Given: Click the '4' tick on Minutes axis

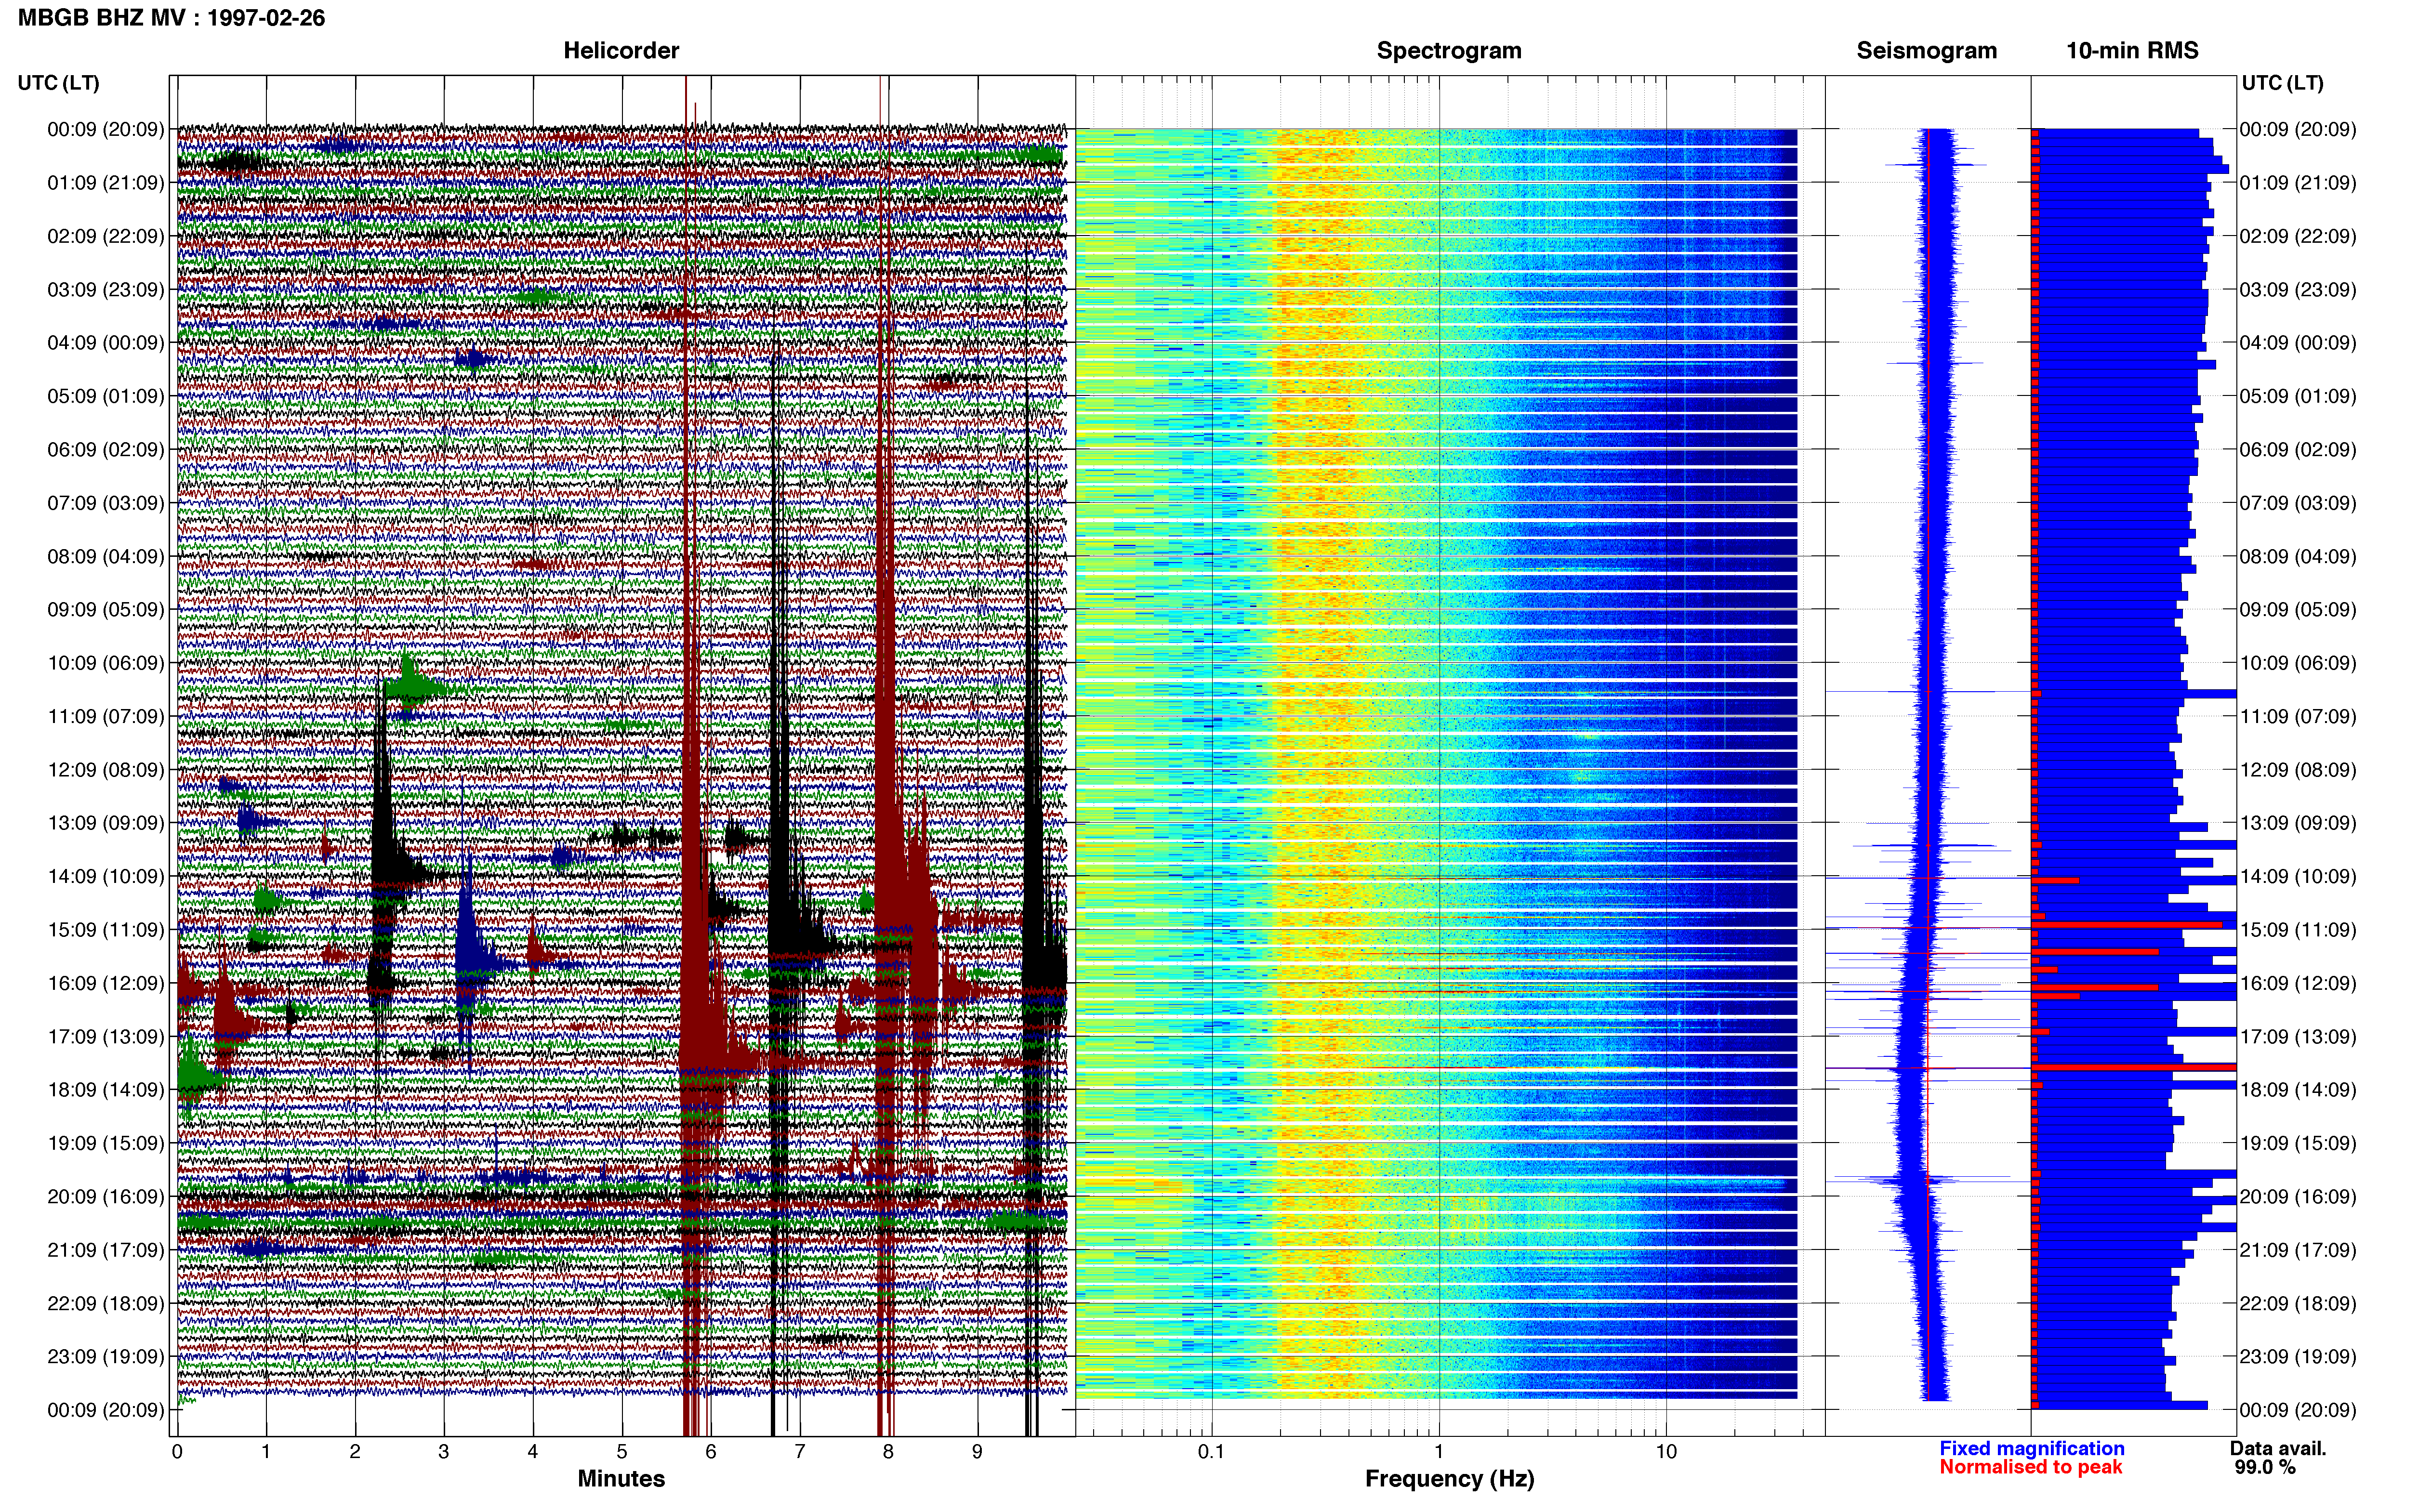Looking at the screenshot, I should pos(533,1452).
